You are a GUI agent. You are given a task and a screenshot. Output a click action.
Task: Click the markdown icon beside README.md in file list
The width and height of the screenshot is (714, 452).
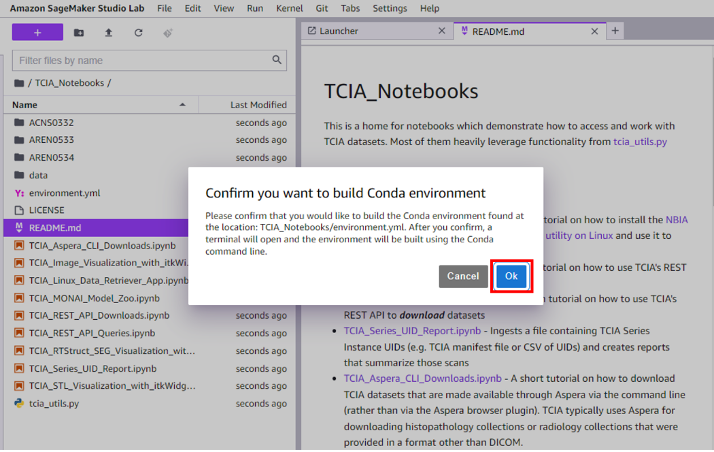pyautogui.click(x=19, y=227)
